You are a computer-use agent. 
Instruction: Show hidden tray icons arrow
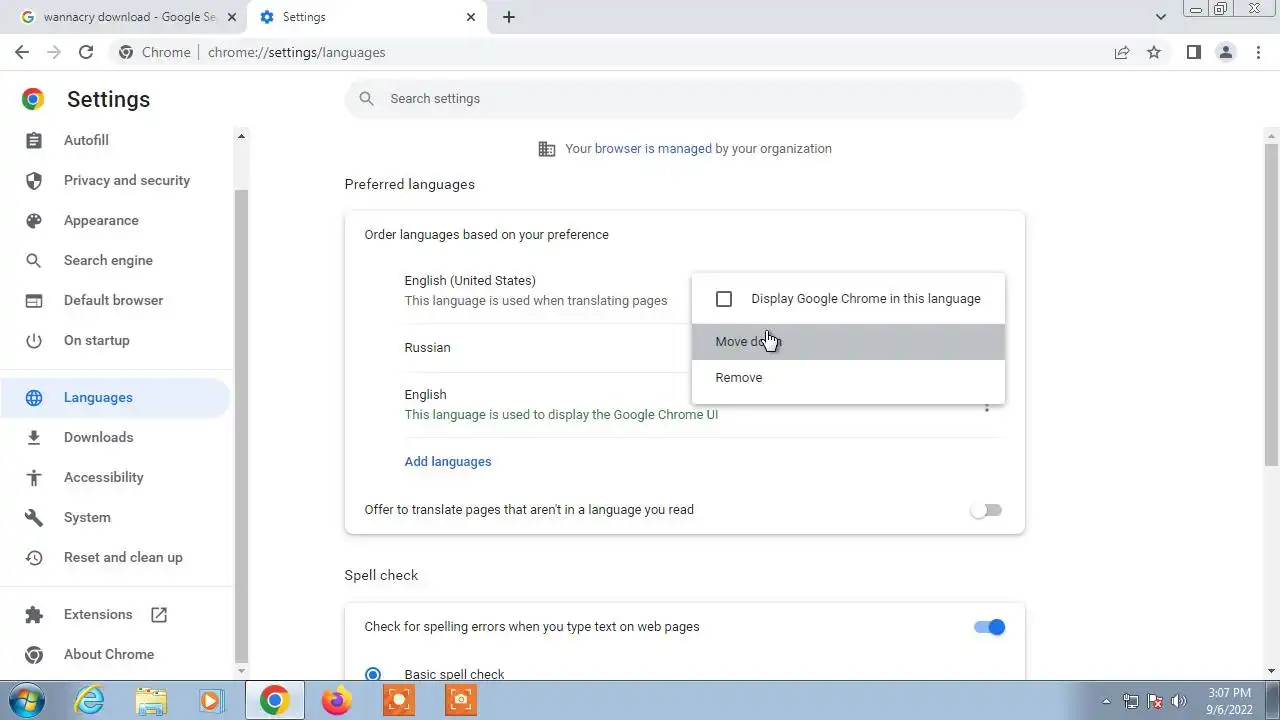[1106, 701]
